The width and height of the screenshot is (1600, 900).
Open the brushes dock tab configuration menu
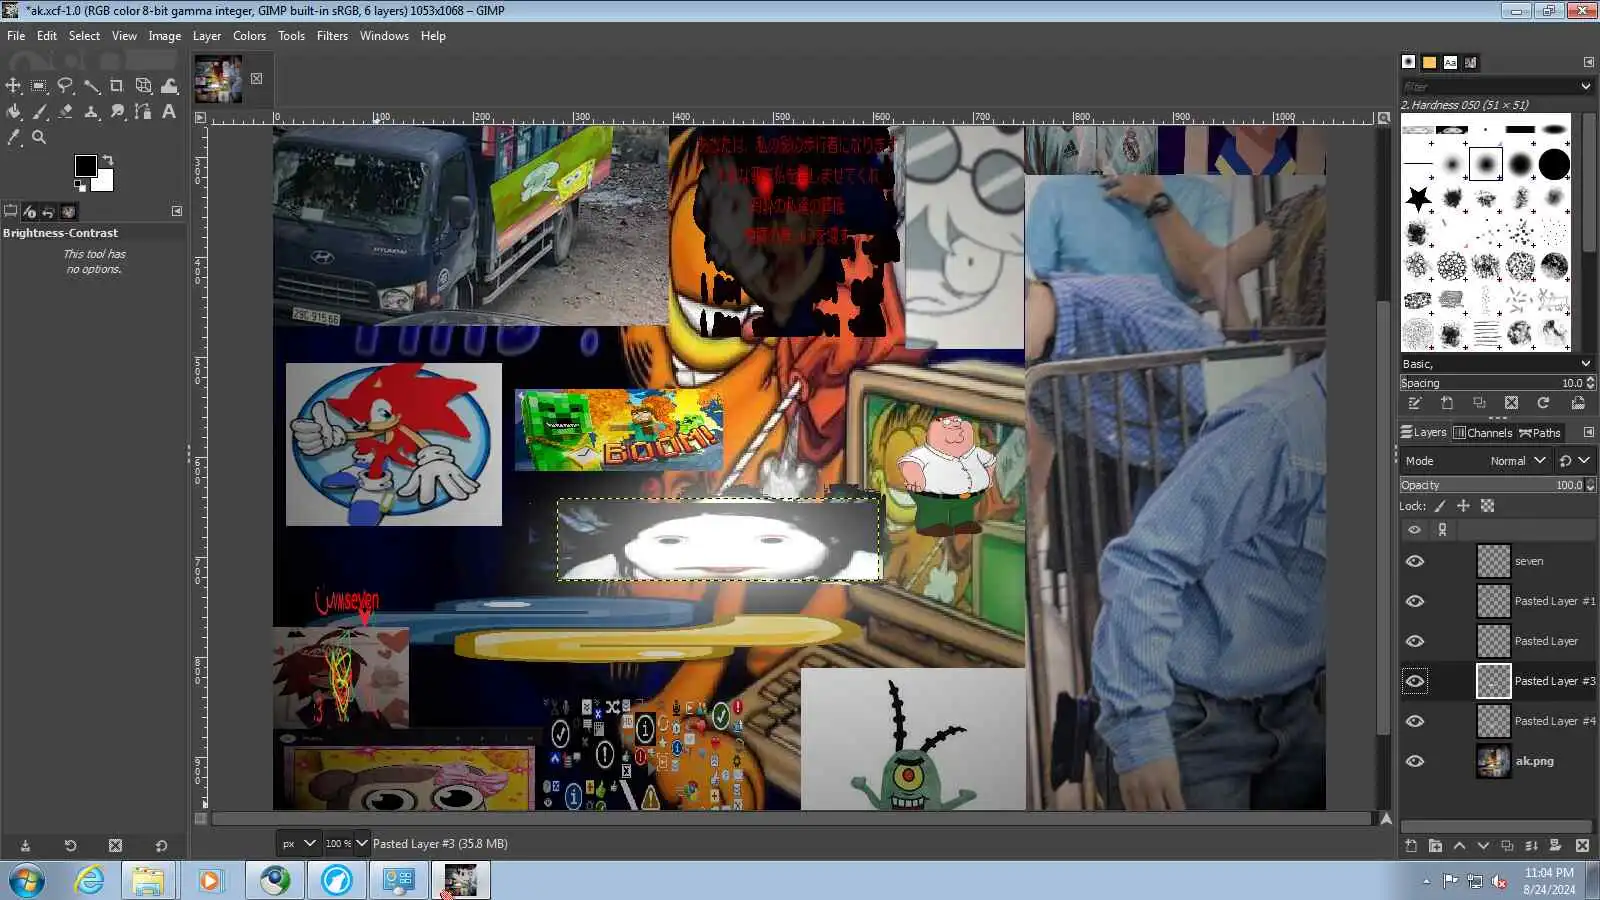click(x=1588, y=62)
